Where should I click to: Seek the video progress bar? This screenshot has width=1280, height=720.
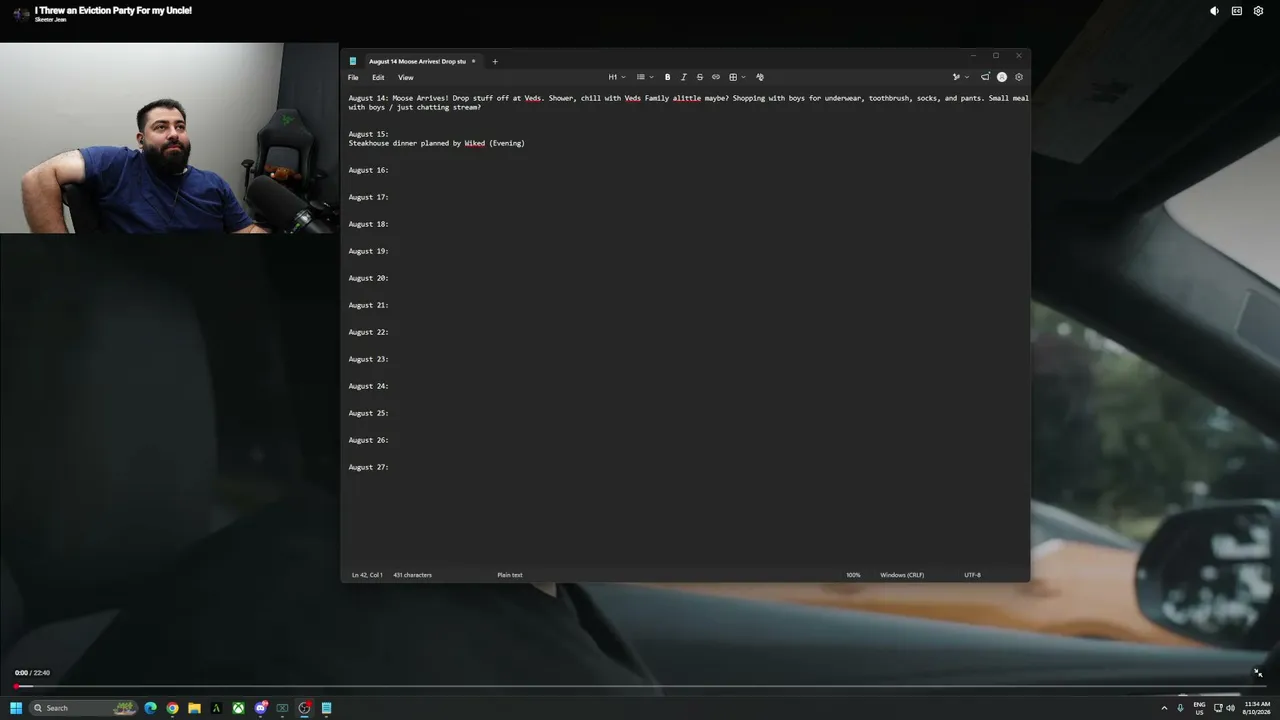[640, 686]
